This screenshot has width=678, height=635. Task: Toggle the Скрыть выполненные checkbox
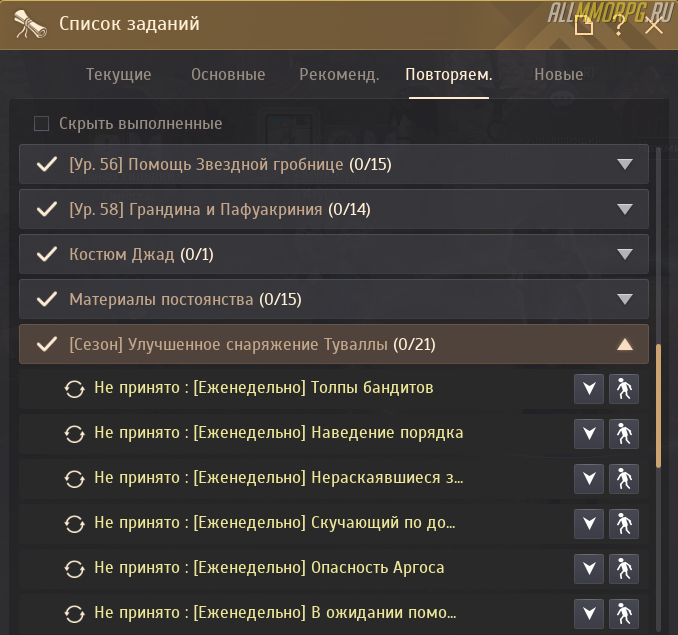pos(42,124)
